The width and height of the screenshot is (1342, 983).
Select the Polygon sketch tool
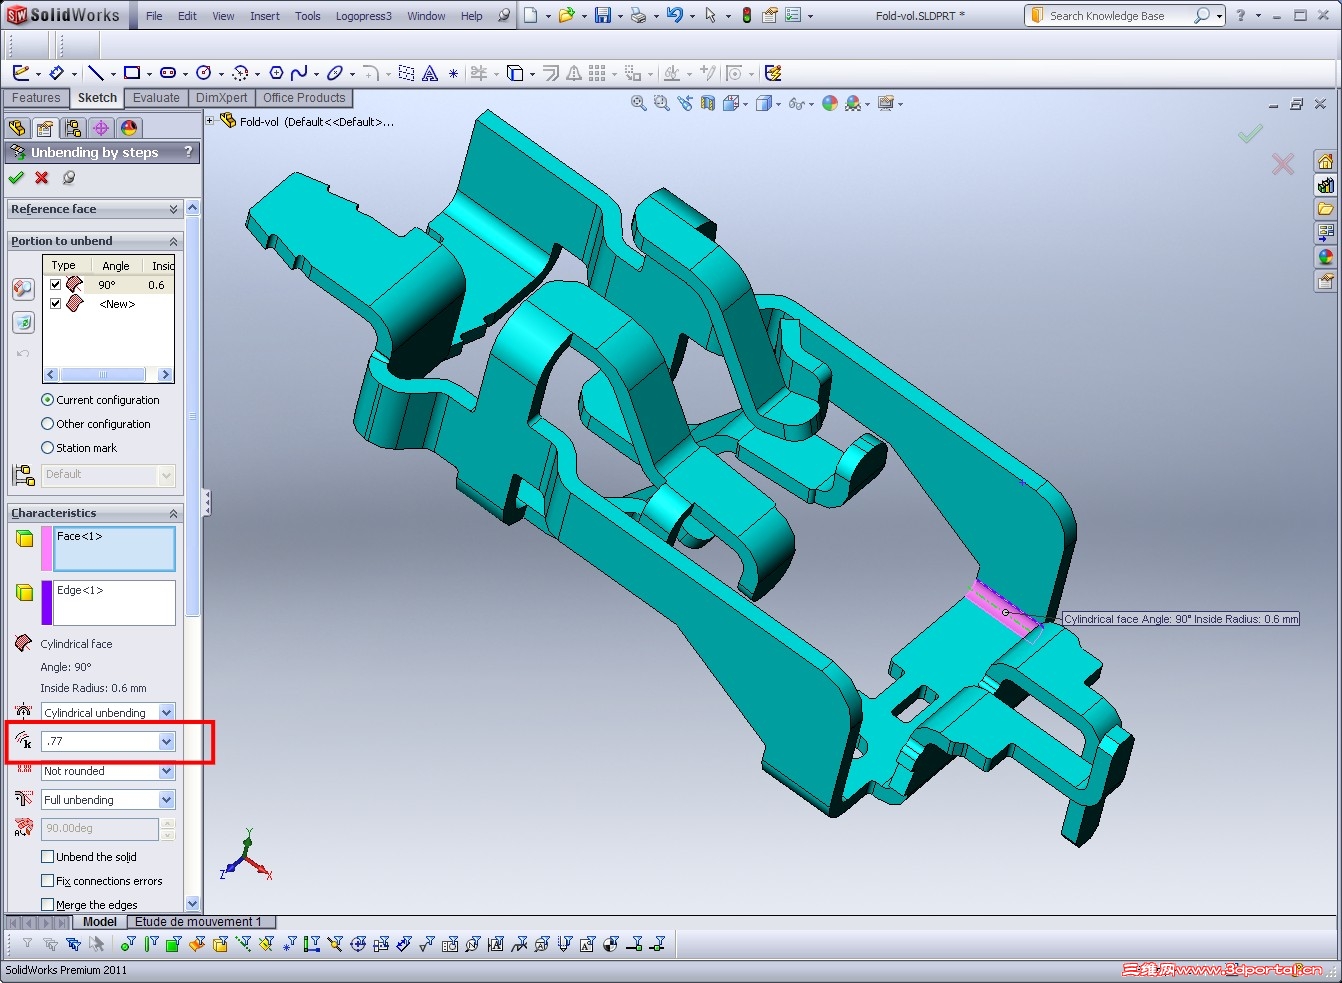pos(276,73)
